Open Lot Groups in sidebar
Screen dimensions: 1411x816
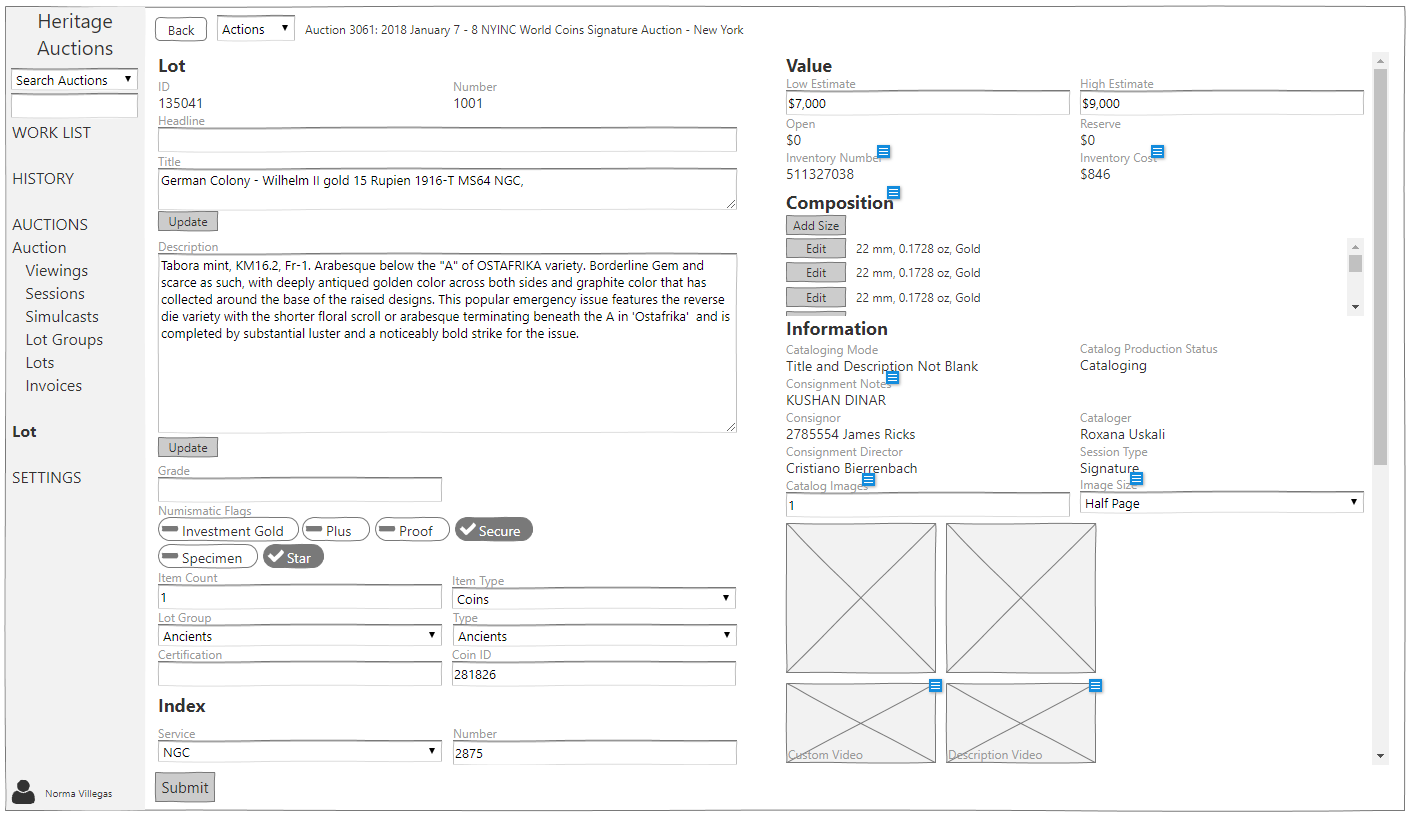click(x=64, y=340)
